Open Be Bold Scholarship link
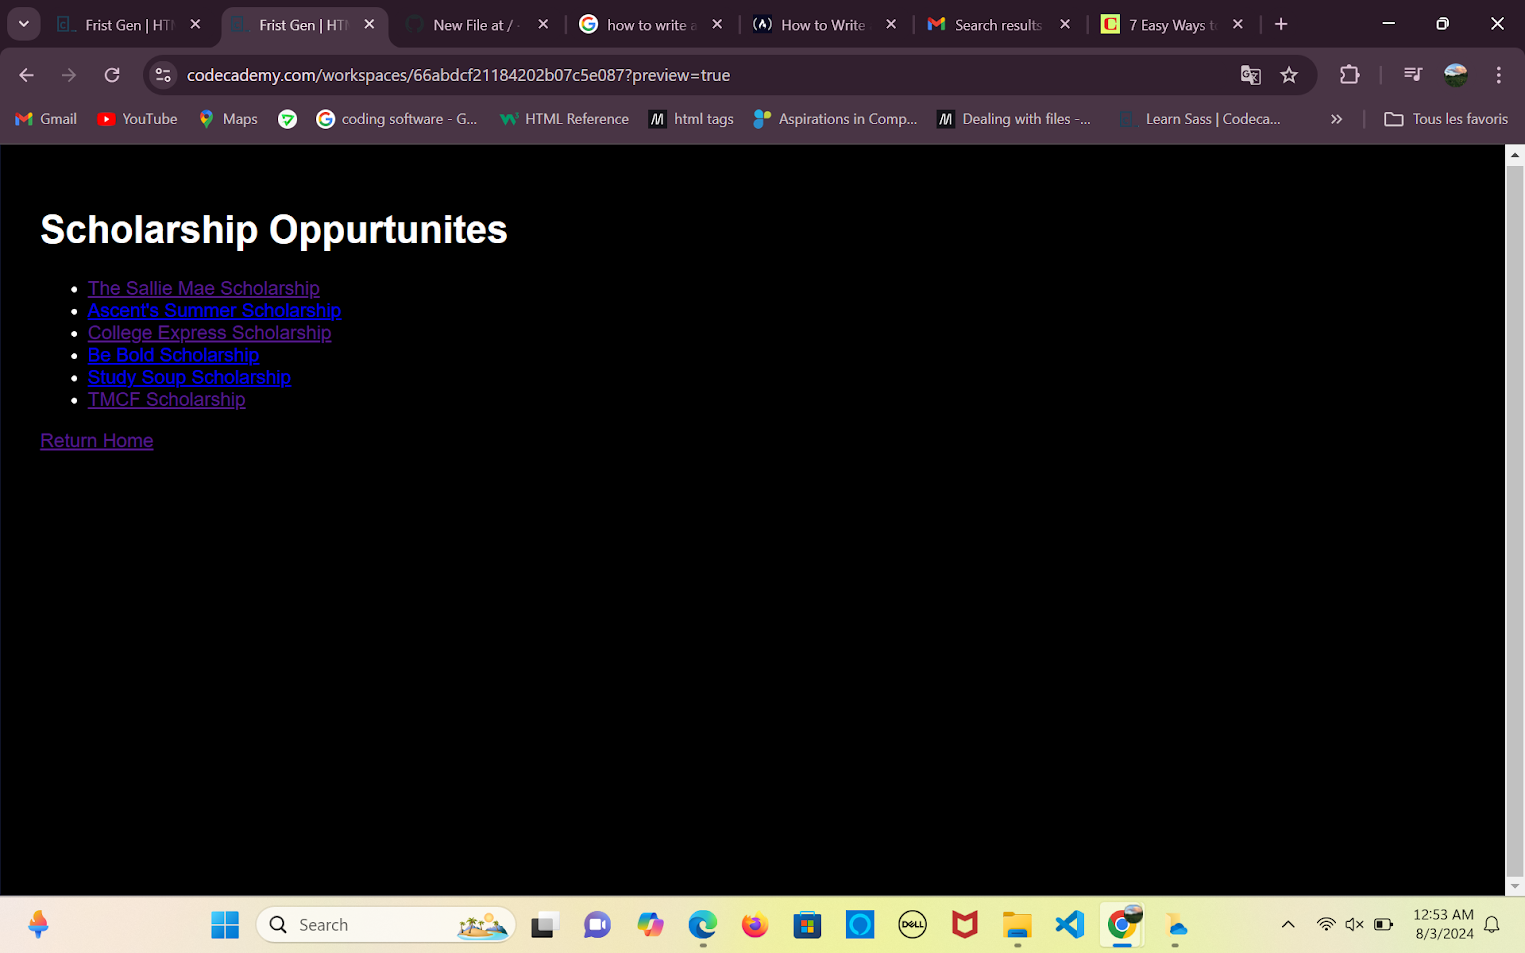Screen dimensions: 1525x953 click(x=173, y=355)
